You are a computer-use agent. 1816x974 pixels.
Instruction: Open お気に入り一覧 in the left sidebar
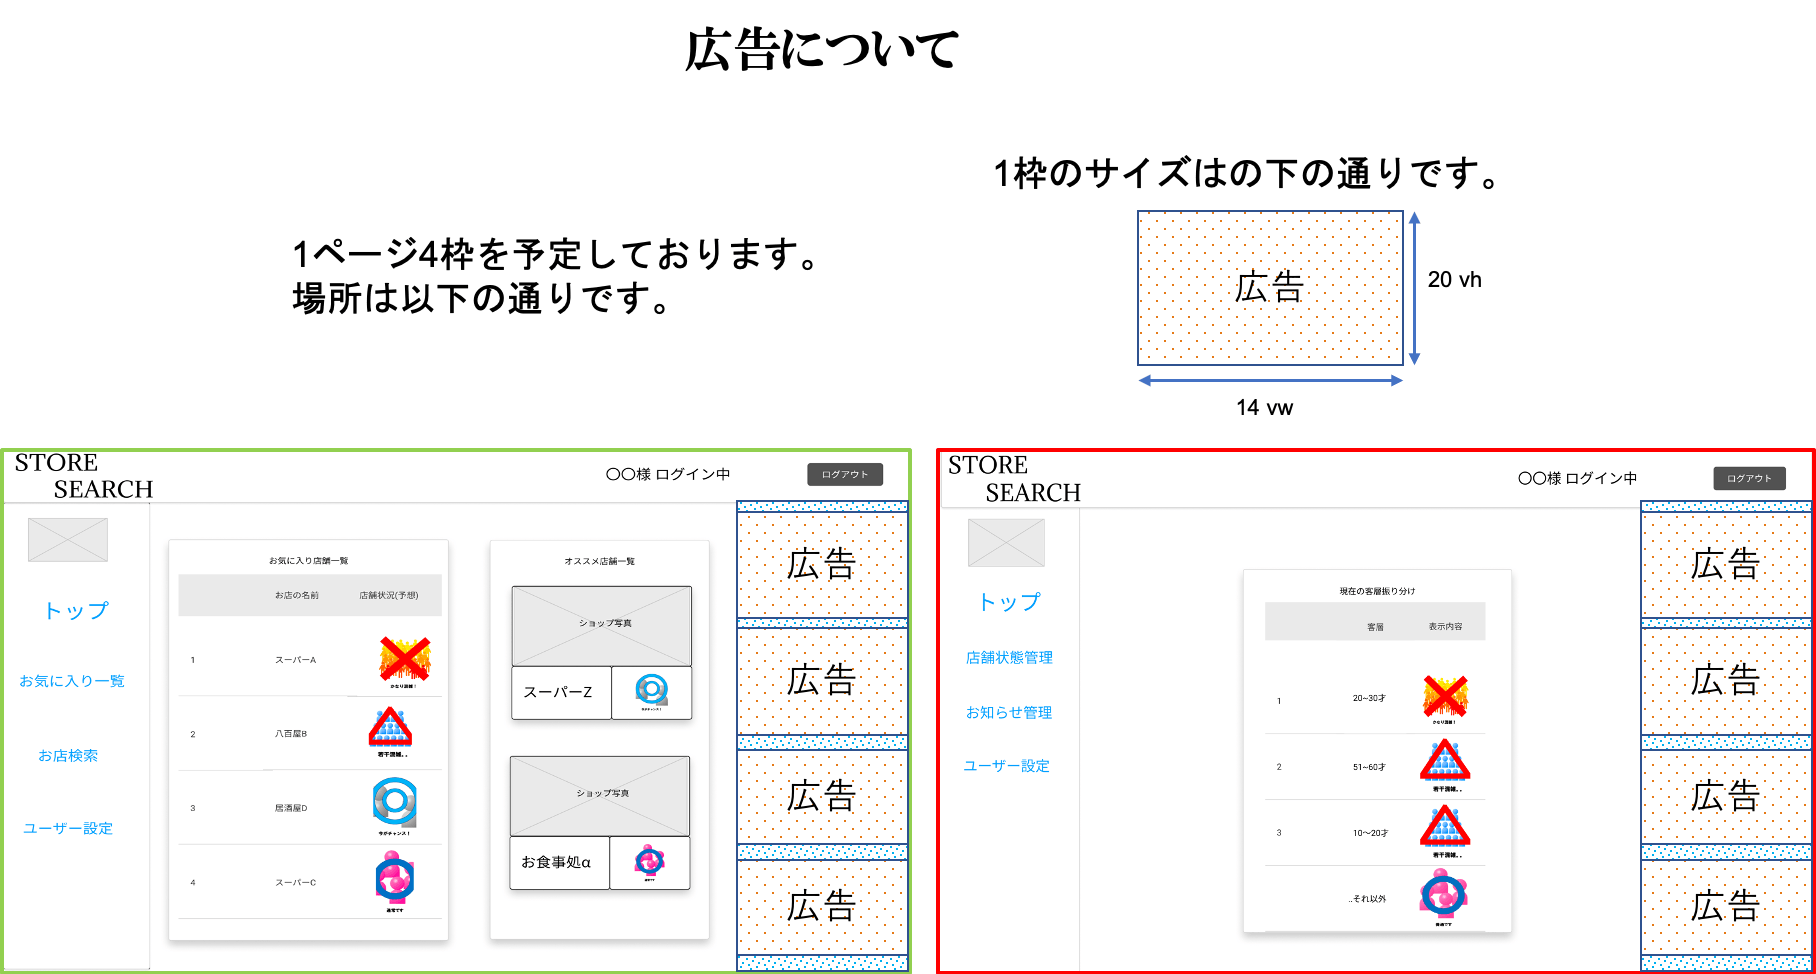[72, 681]
